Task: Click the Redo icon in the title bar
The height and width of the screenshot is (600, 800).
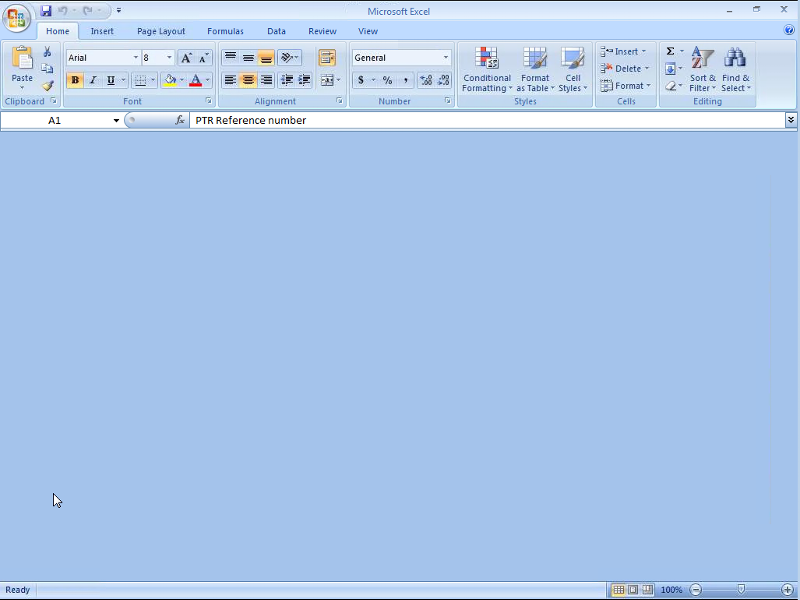Action: point(88,10)
